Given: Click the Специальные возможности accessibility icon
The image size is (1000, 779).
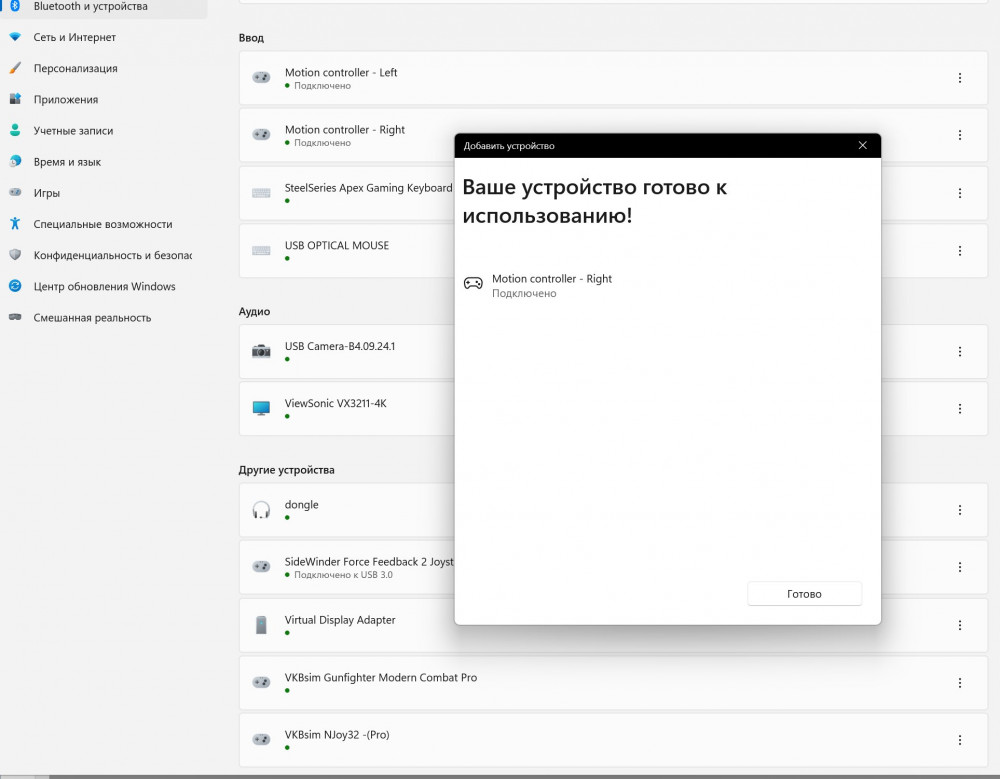Looking at the screenshot, I should click(15, 224).
